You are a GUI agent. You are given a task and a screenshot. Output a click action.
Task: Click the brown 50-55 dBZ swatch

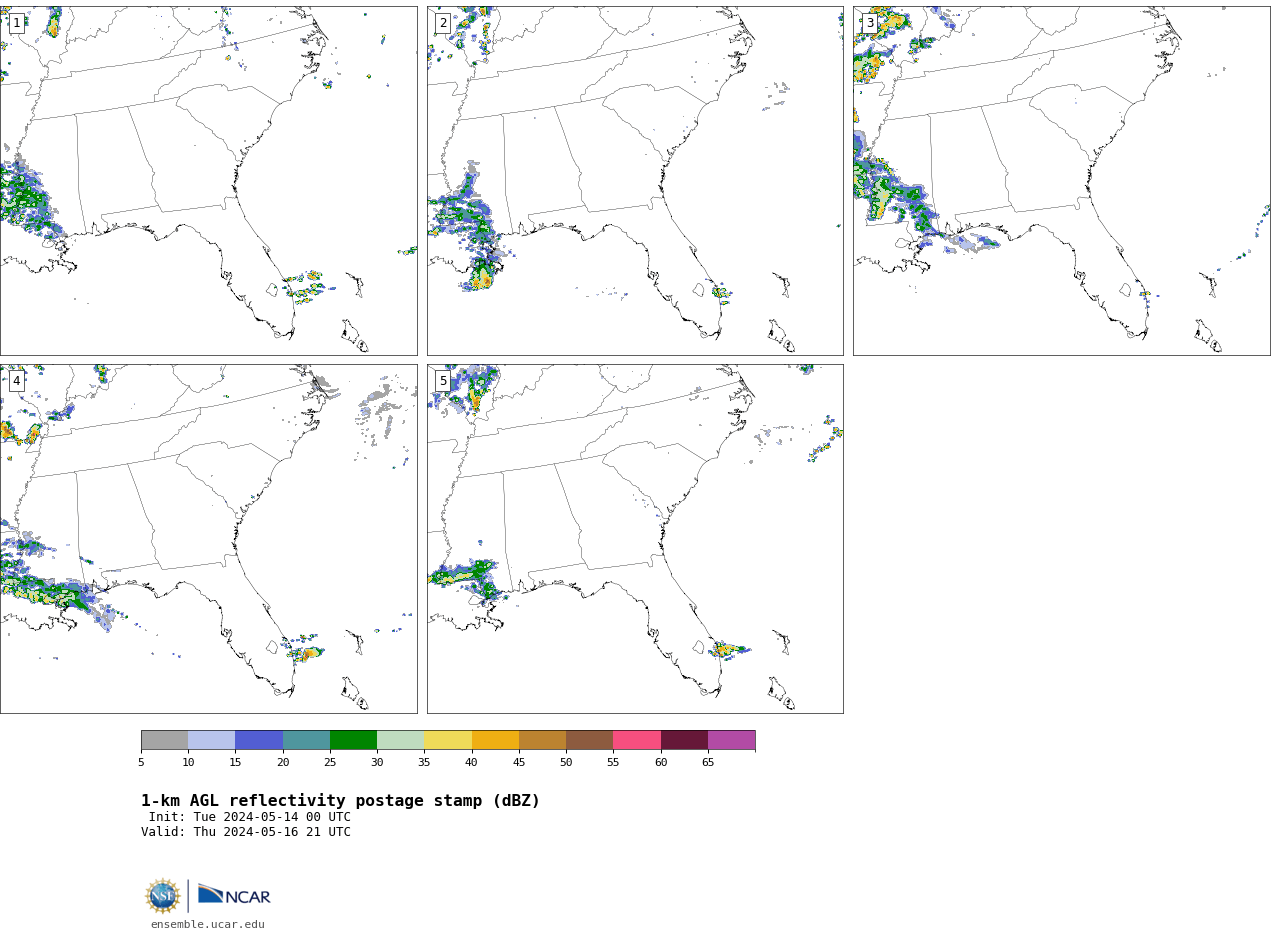tap(590, 740)
